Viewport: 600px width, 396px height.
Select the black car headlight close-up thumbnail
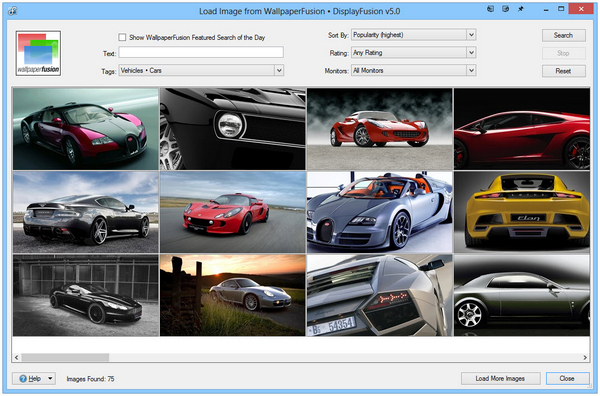[233, 129]
